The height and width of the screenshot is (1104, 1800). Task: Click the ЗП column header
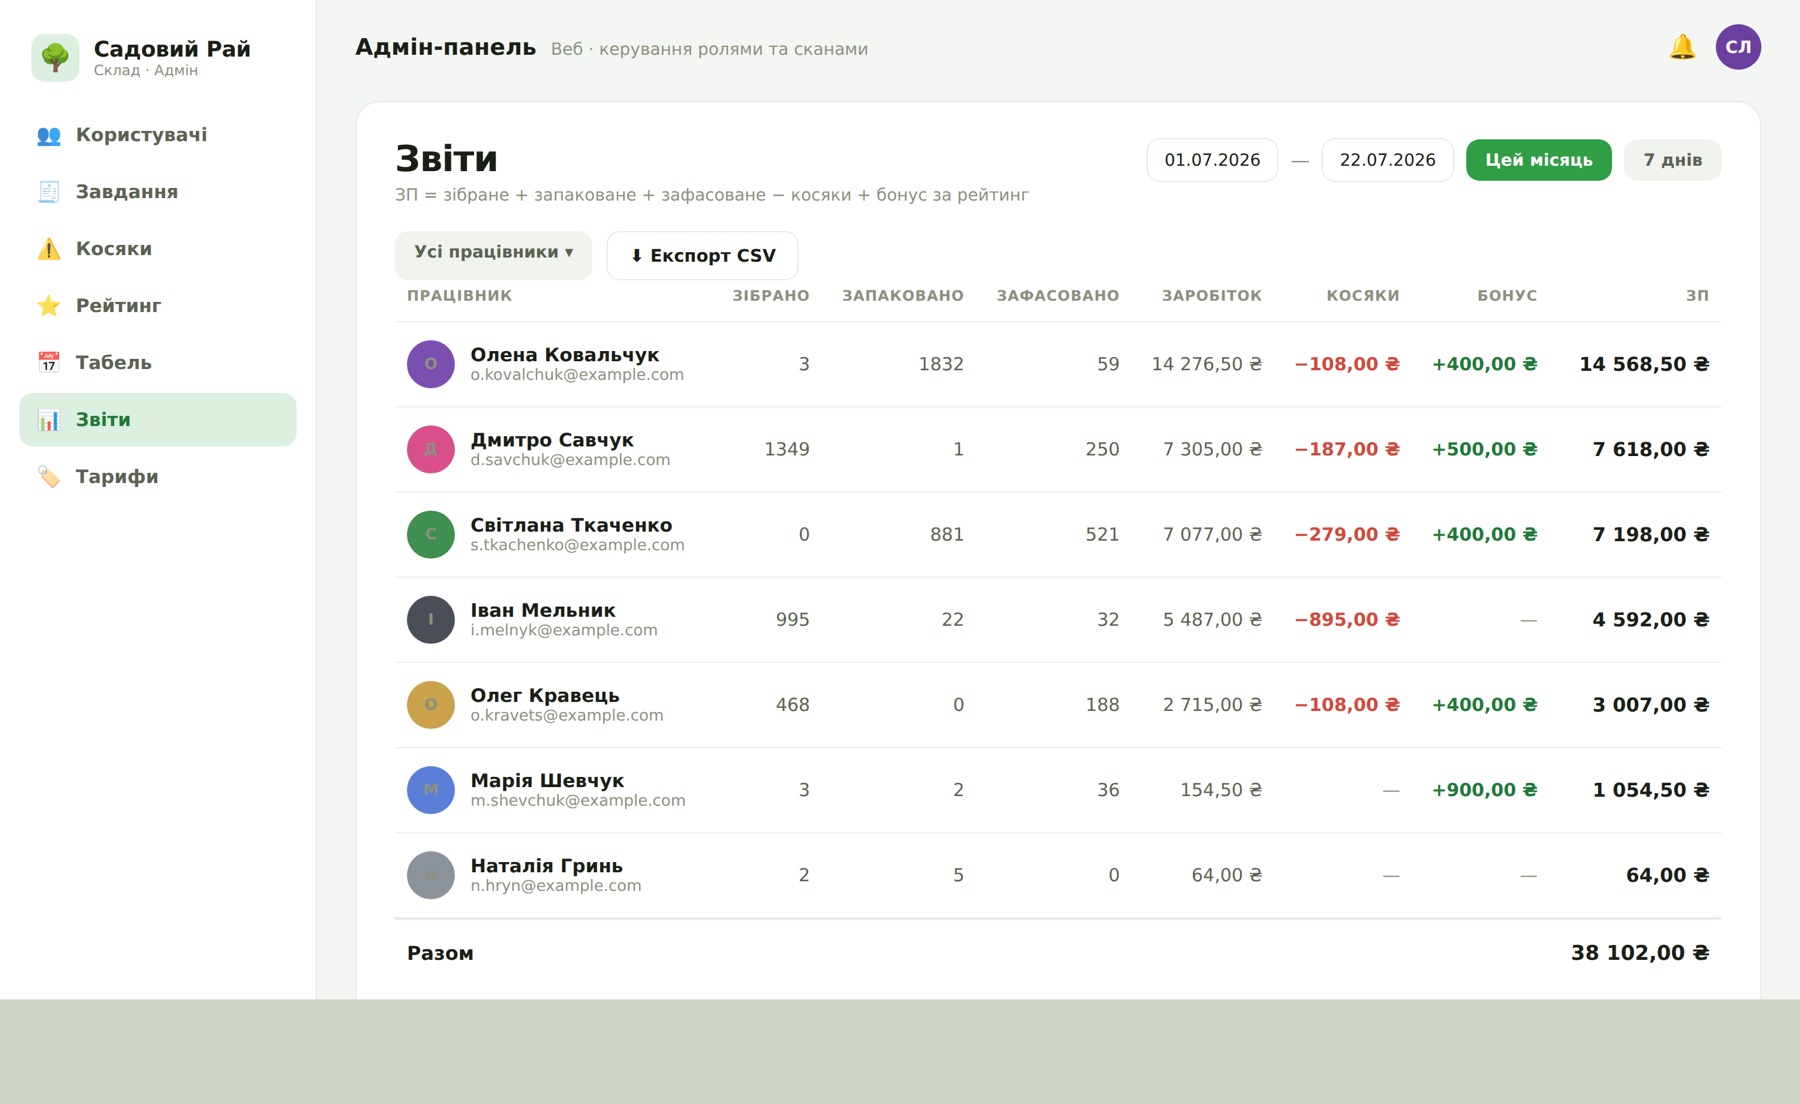tap(1697, 296)
